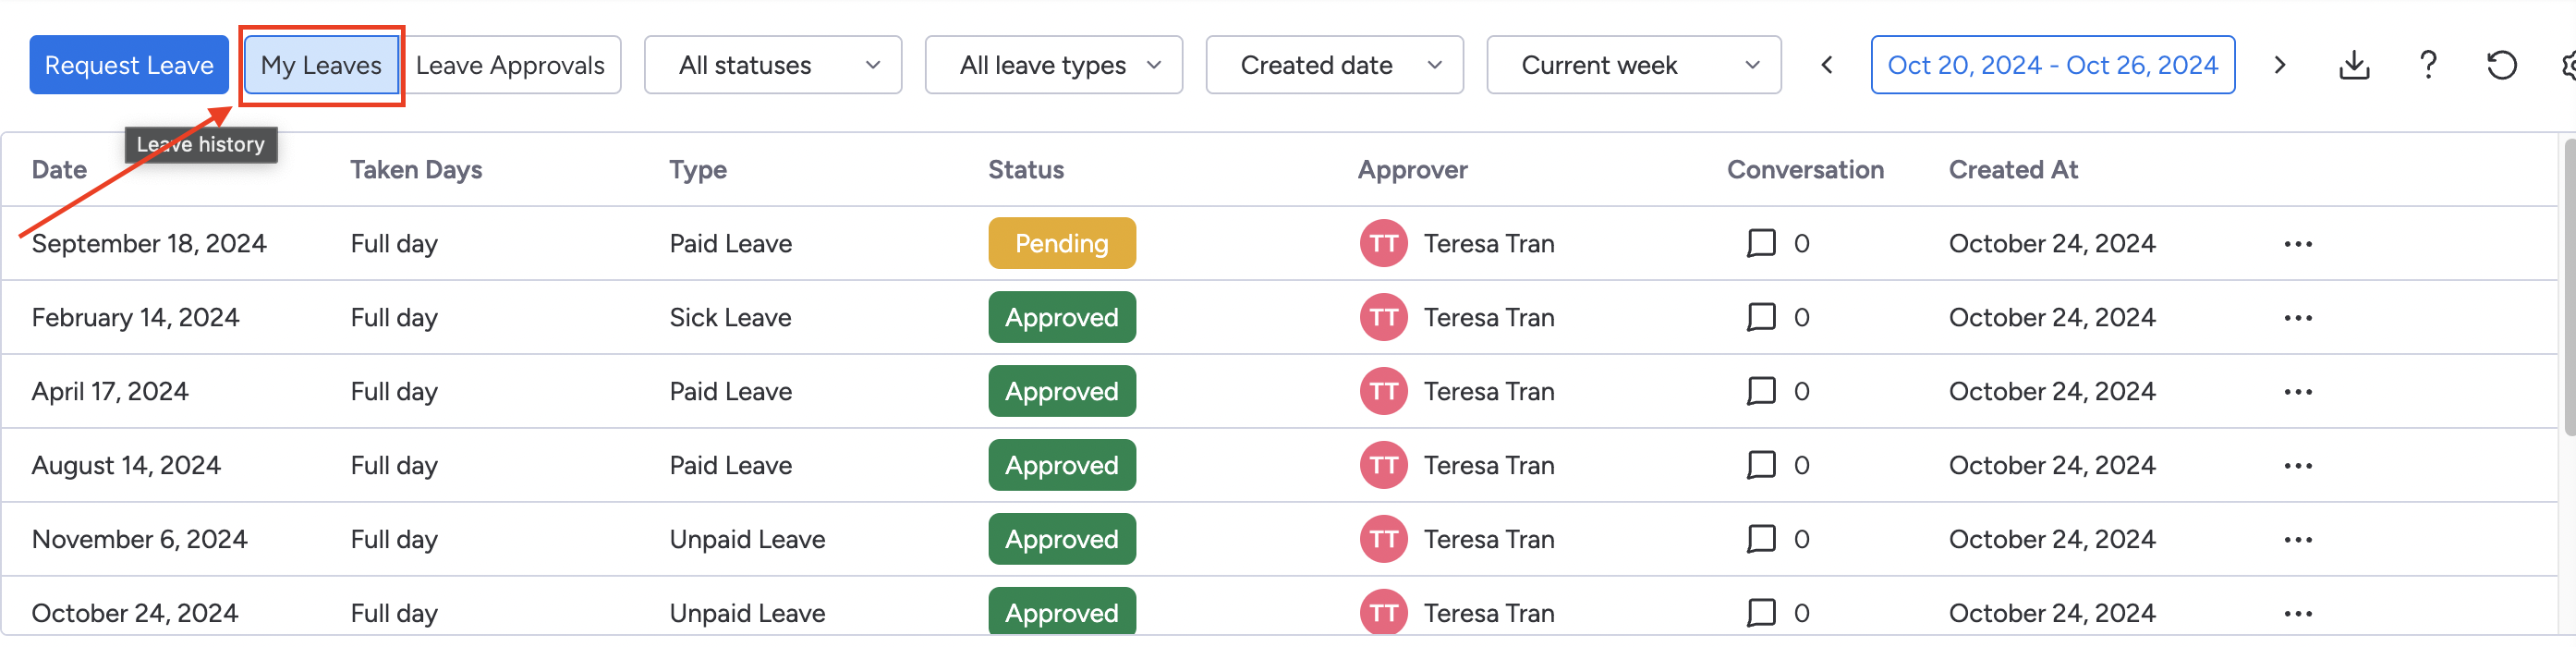Click the conversation icon for November 6 unpaid leave
This screenshot has height=647, width=2576.
point(1760,539)
